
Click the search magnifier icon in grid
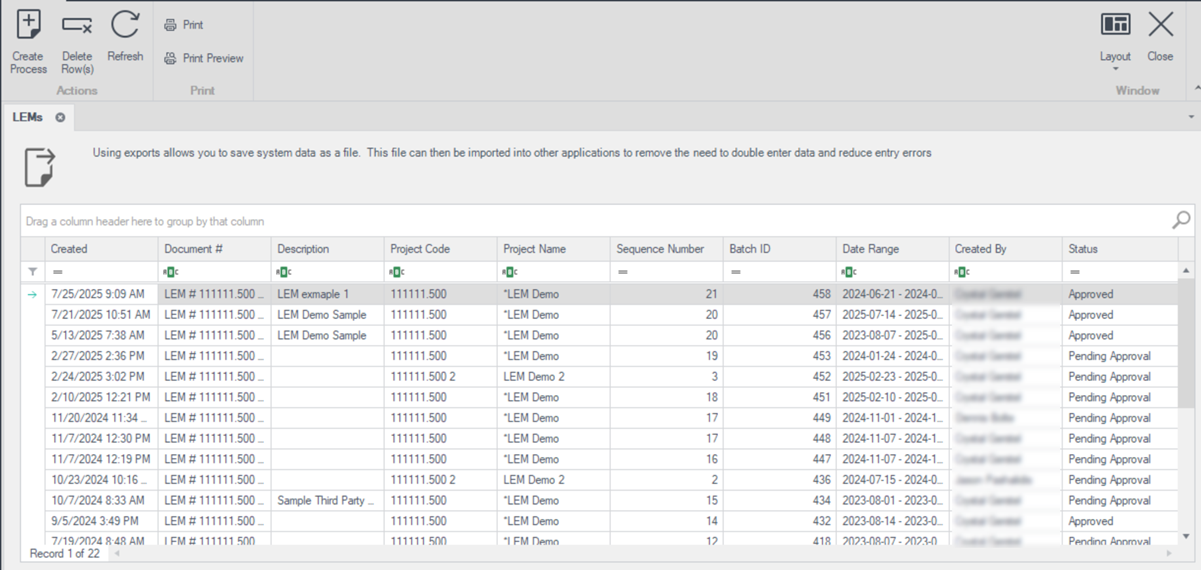(1181, 220)
